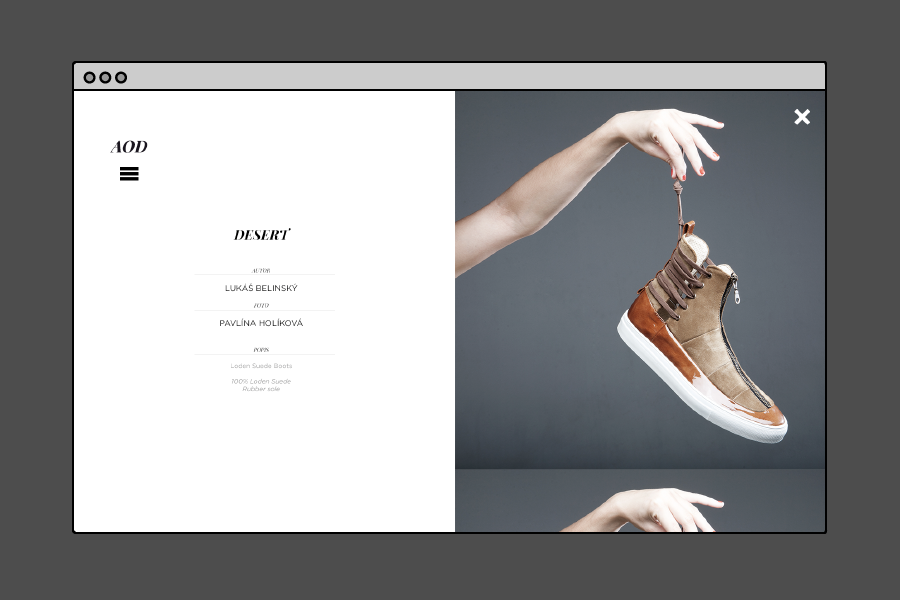Screen dimensions: 900x600
Task: Click the gray browser title bar
Action: [450, 77]
